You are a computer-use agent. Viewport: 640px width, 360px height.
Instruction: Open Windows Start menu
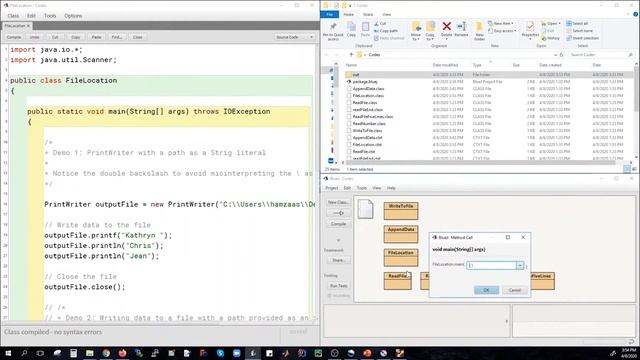[8, 353]
